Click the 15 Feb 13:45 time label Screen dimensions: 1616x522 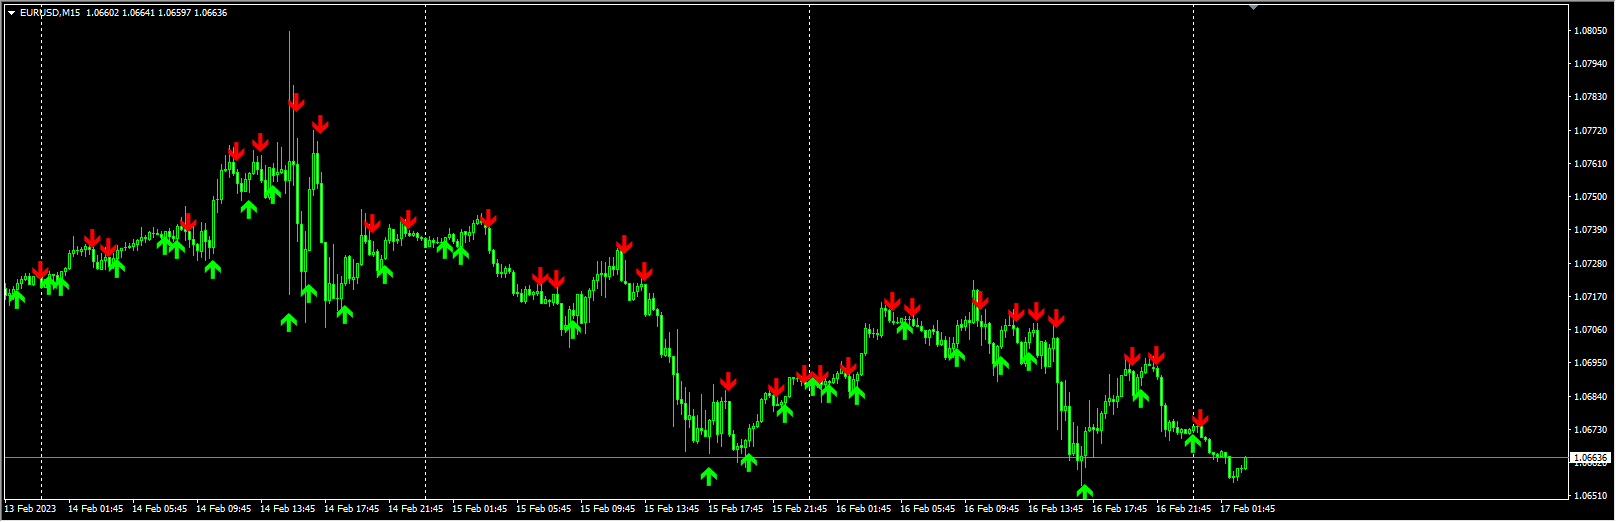[672, 509]
